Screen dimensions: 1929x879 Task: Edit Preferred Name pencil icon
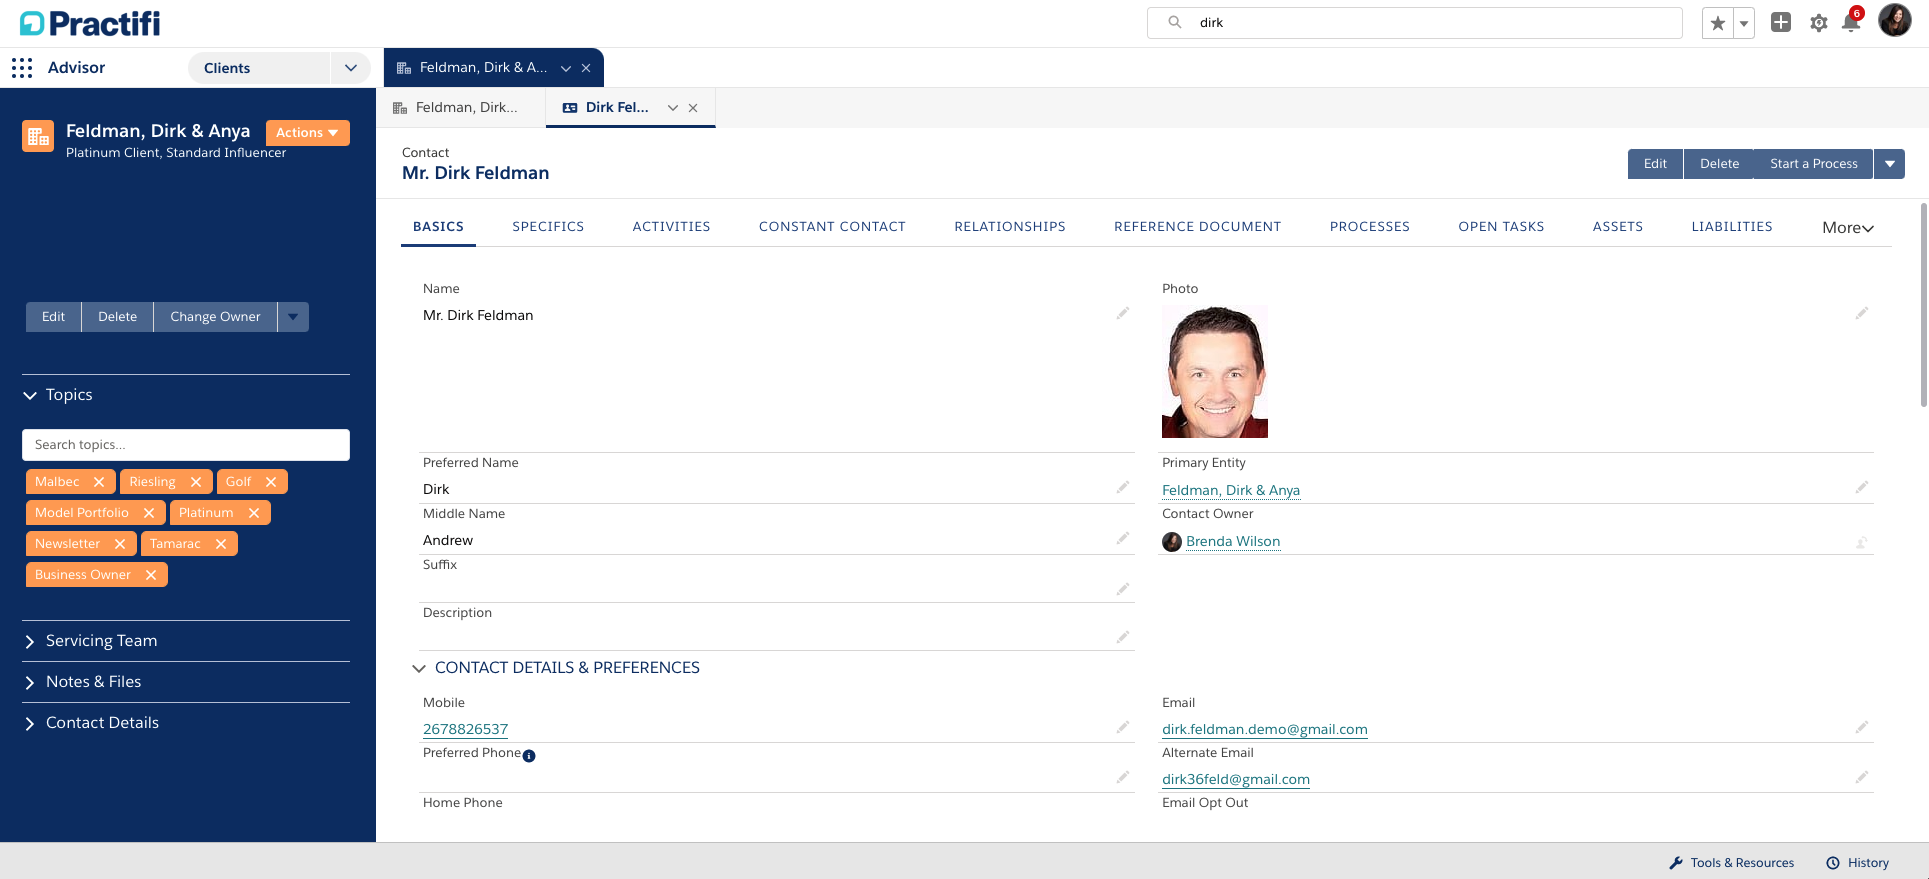pos(1123,488)
